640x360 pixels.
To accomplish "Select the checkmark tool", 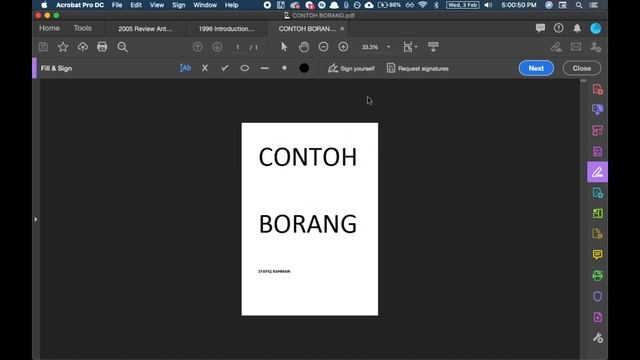I will pyautogui.click(x=224, y=68).
